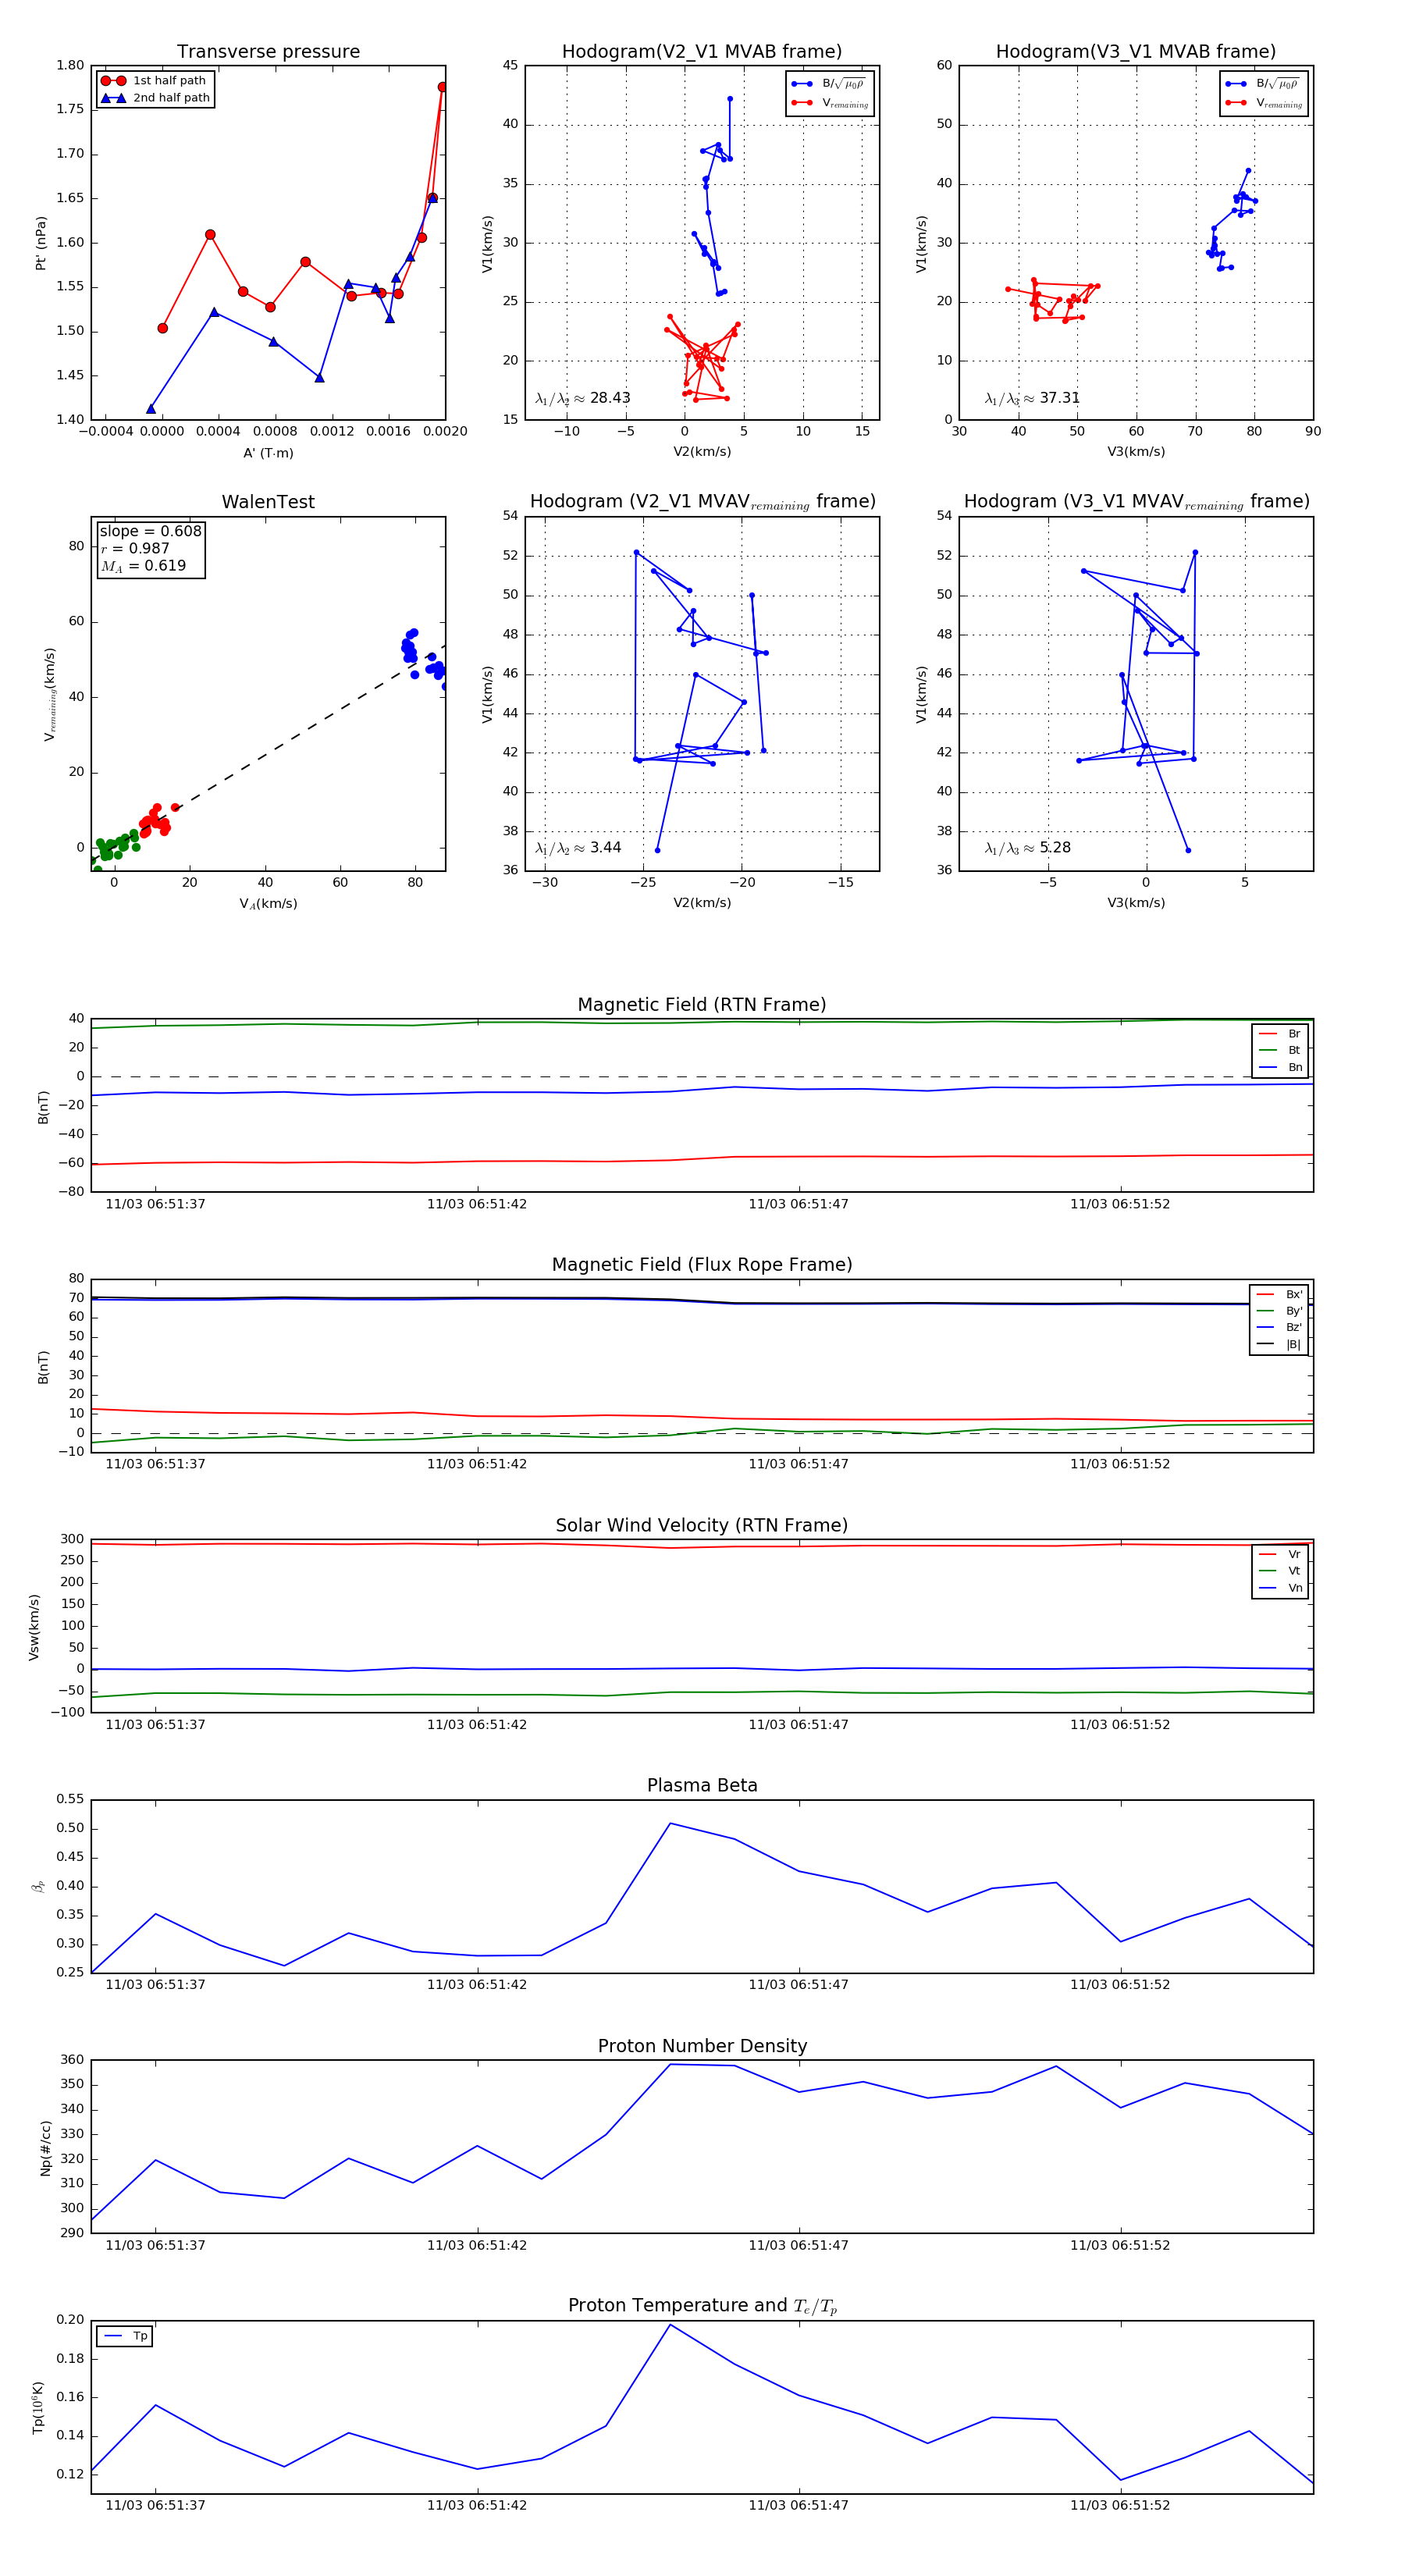Click the λ1/λ2 ≈ 28.43 annotation
Image resolution: width=1405 pixels, height=2576 pixels.
(583, 398)
